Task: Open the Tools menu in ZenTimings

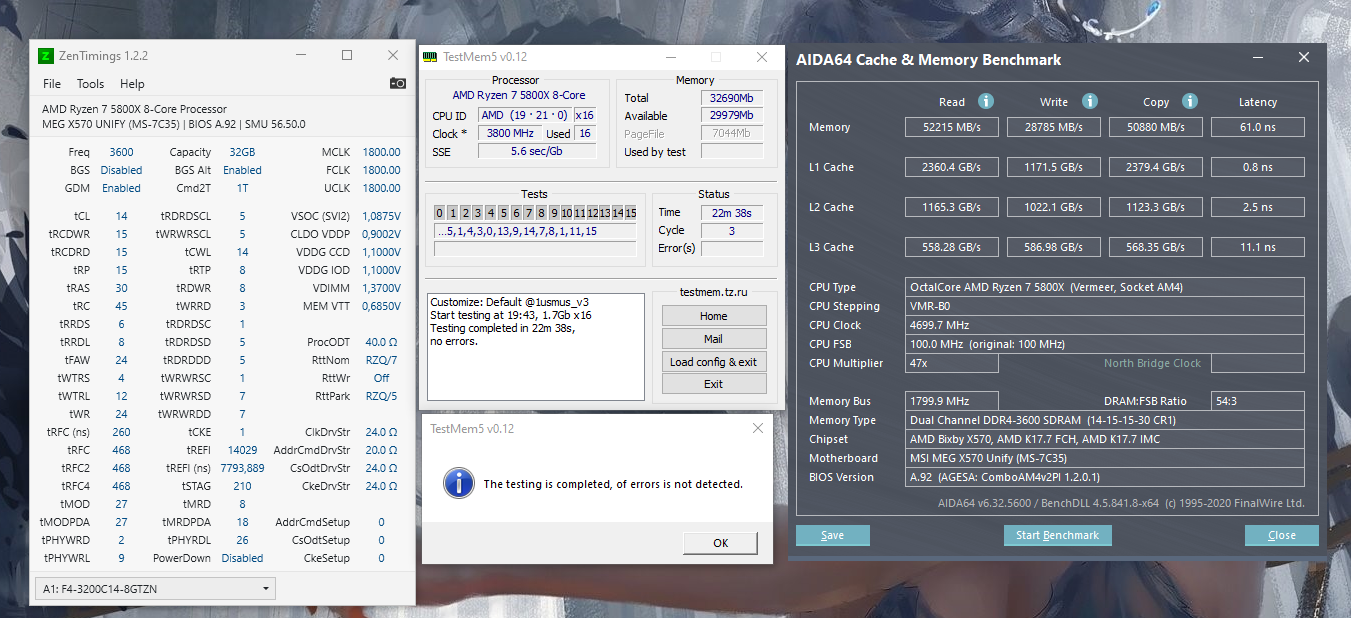Action: coord(90,84)
